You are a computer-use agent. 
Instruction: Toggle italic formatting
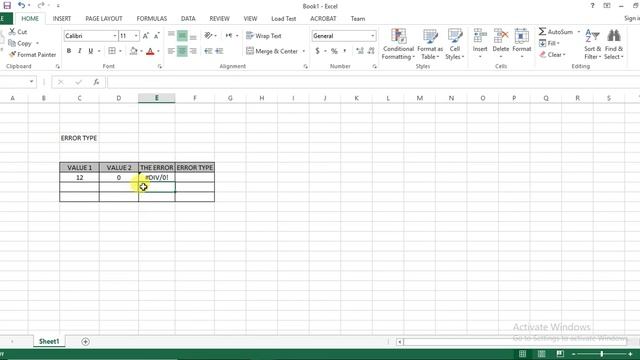pos(80,51)
